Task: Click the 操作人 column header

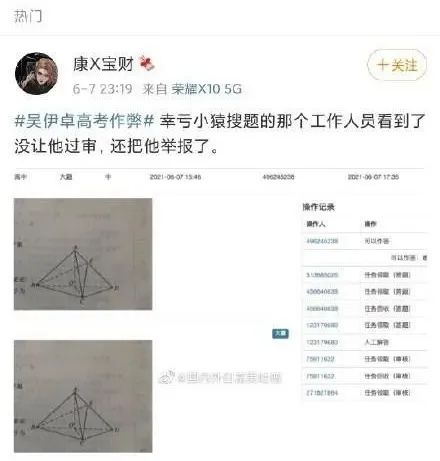Action: point(315,224)
